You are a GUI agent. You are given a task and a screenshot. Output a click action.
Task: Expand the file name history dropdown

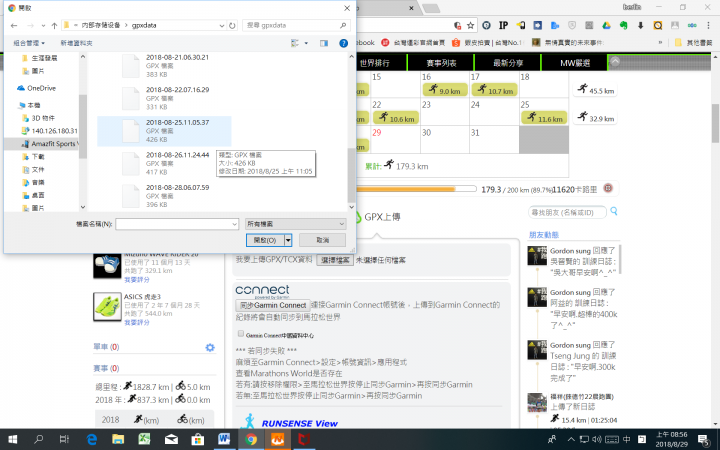coord(234,224)
